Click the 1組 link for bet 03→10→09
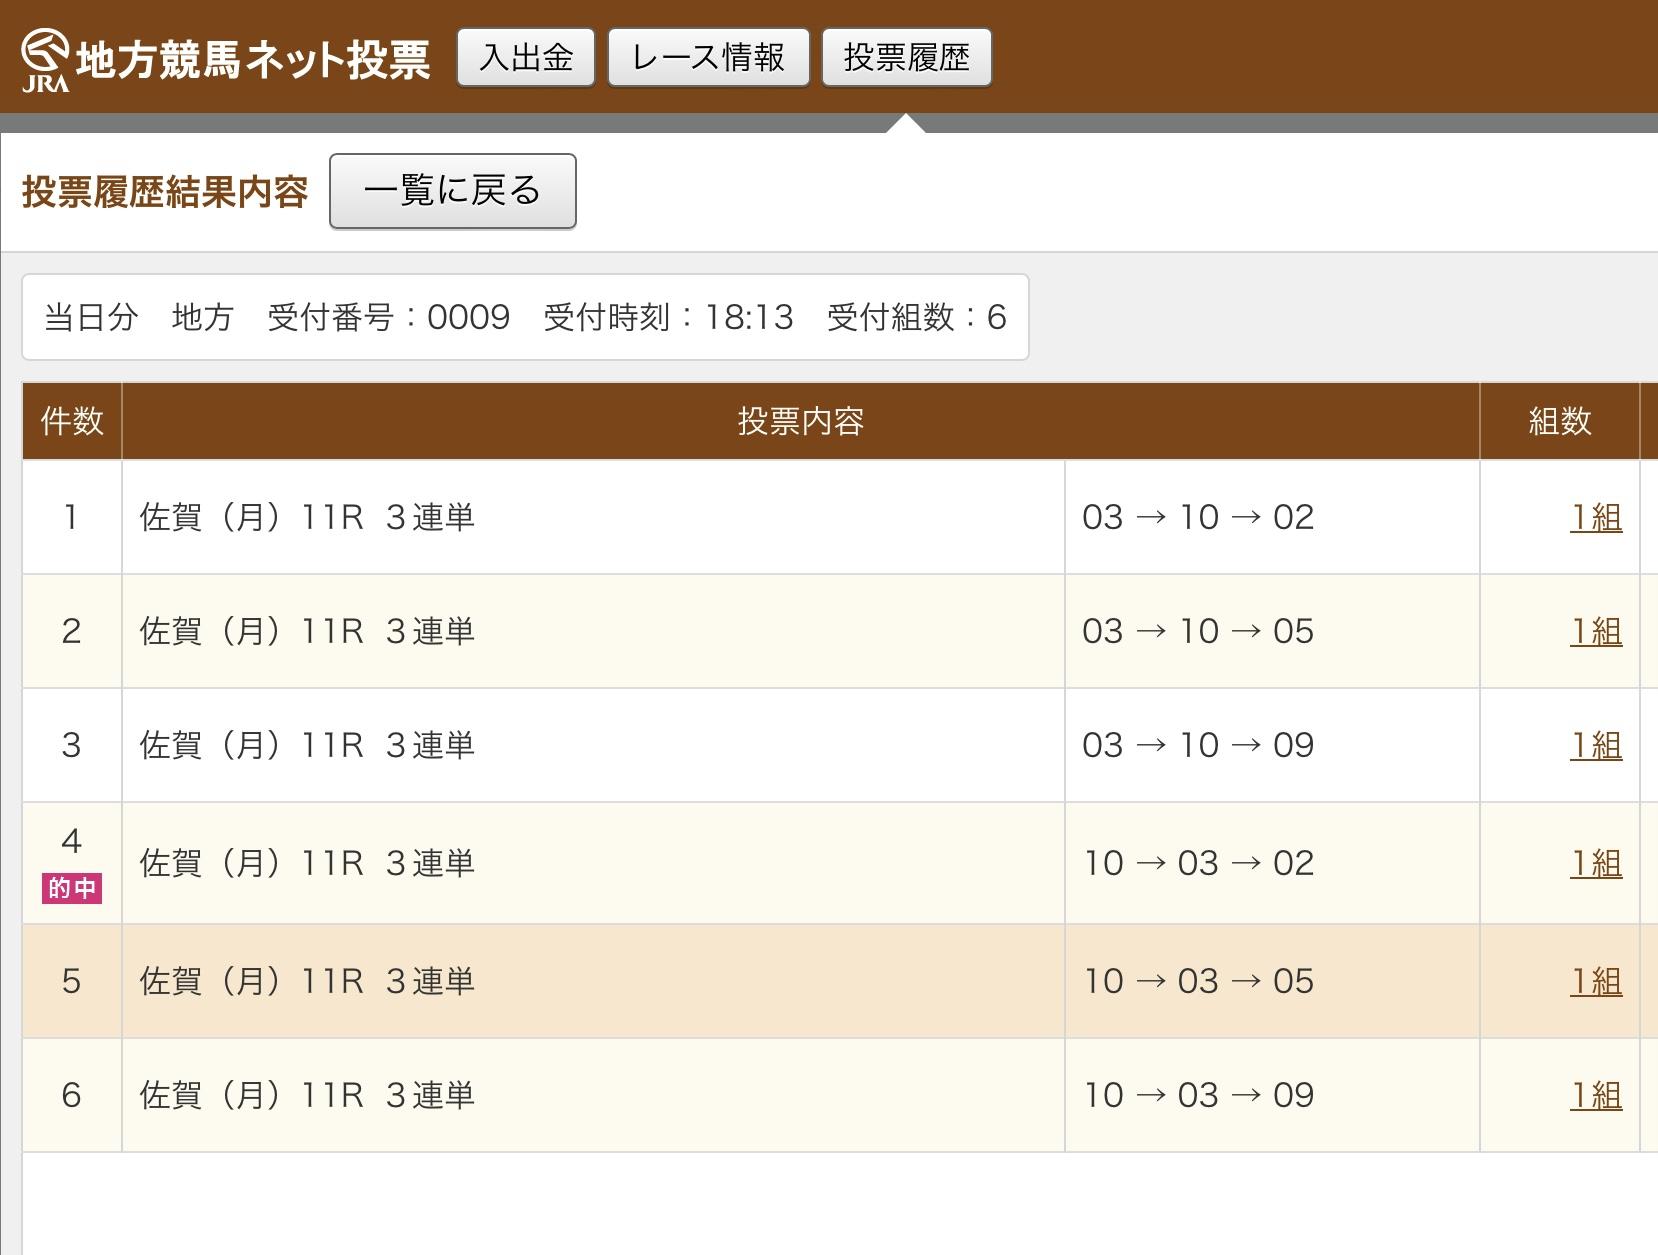The height and width of the screenshot is (1255, 1658). point(1595,746)
